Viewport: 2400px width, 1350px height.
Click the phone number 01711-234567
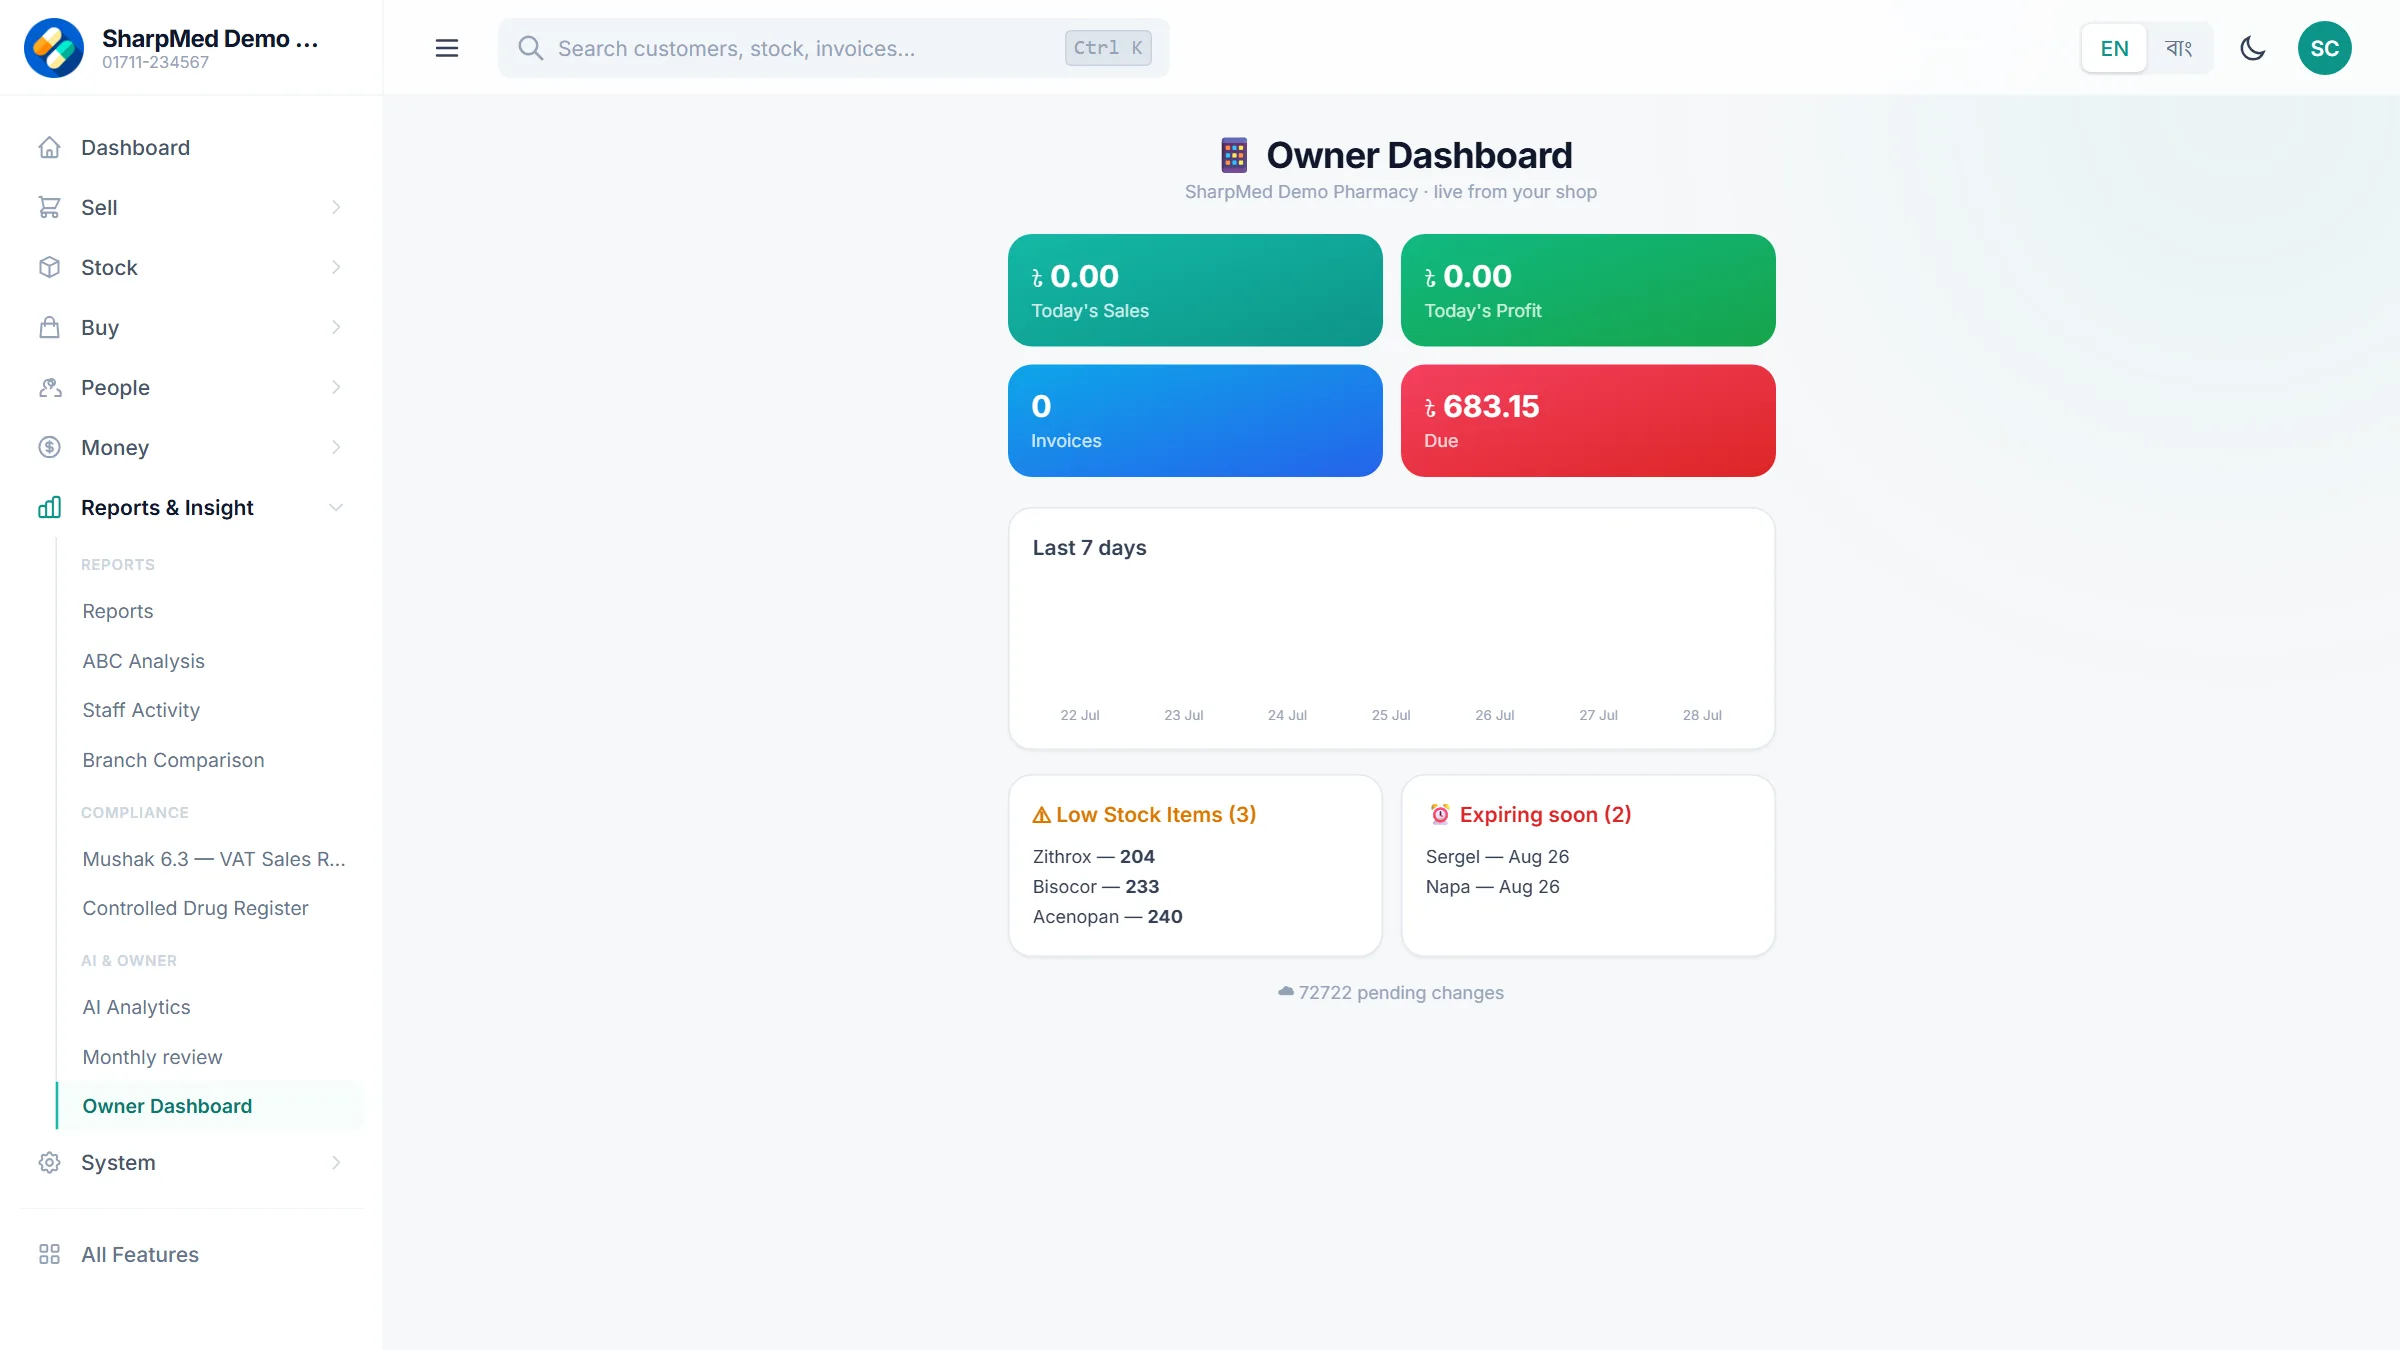156,62
